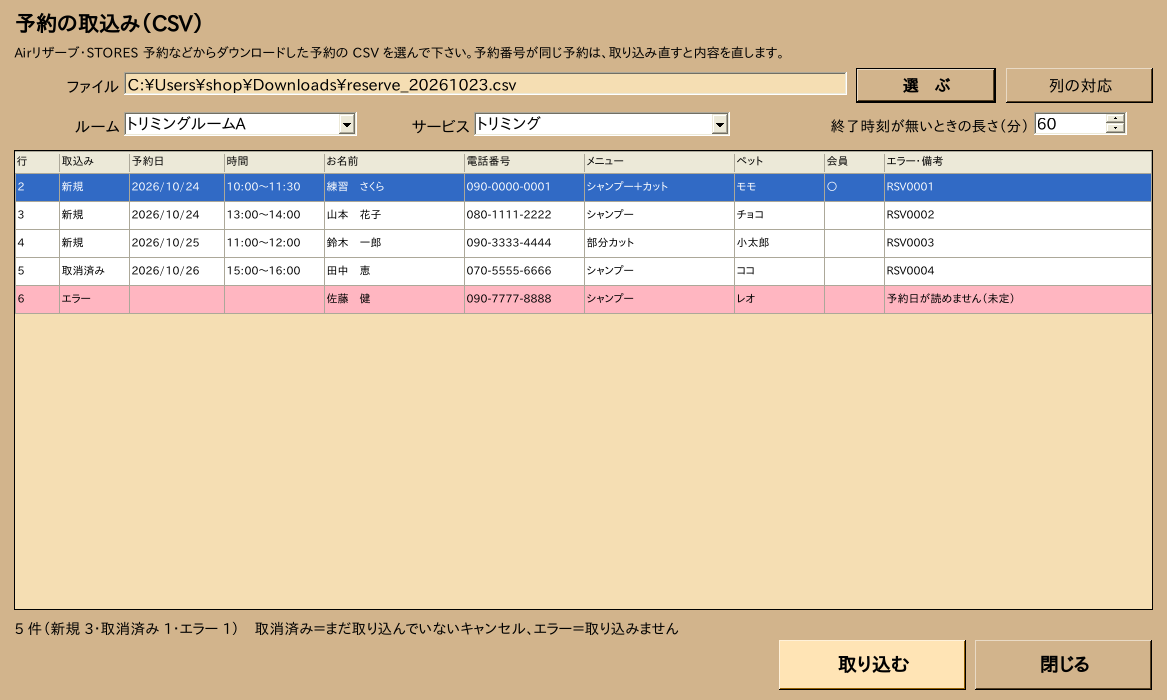Click the 時間 column header
The height and width of the screenshot is (700, 1167).
[x=275, y=161]
